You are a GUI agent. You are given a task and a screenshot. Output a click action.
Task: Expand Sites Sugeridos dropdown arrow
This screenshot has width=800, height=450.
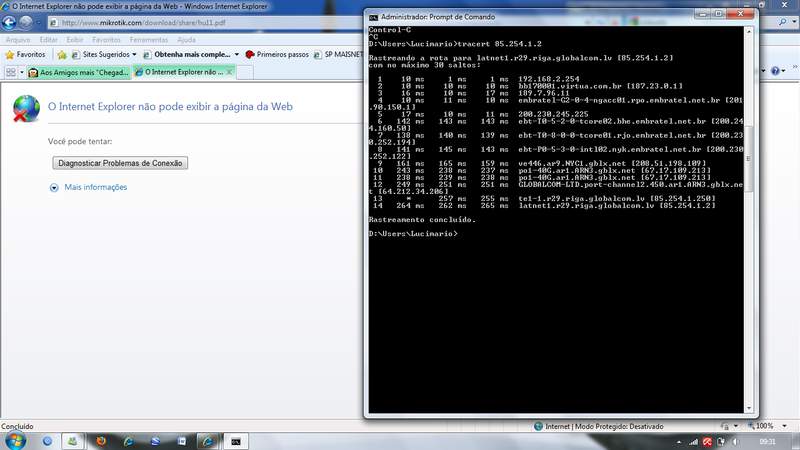(x=134, y=55)
